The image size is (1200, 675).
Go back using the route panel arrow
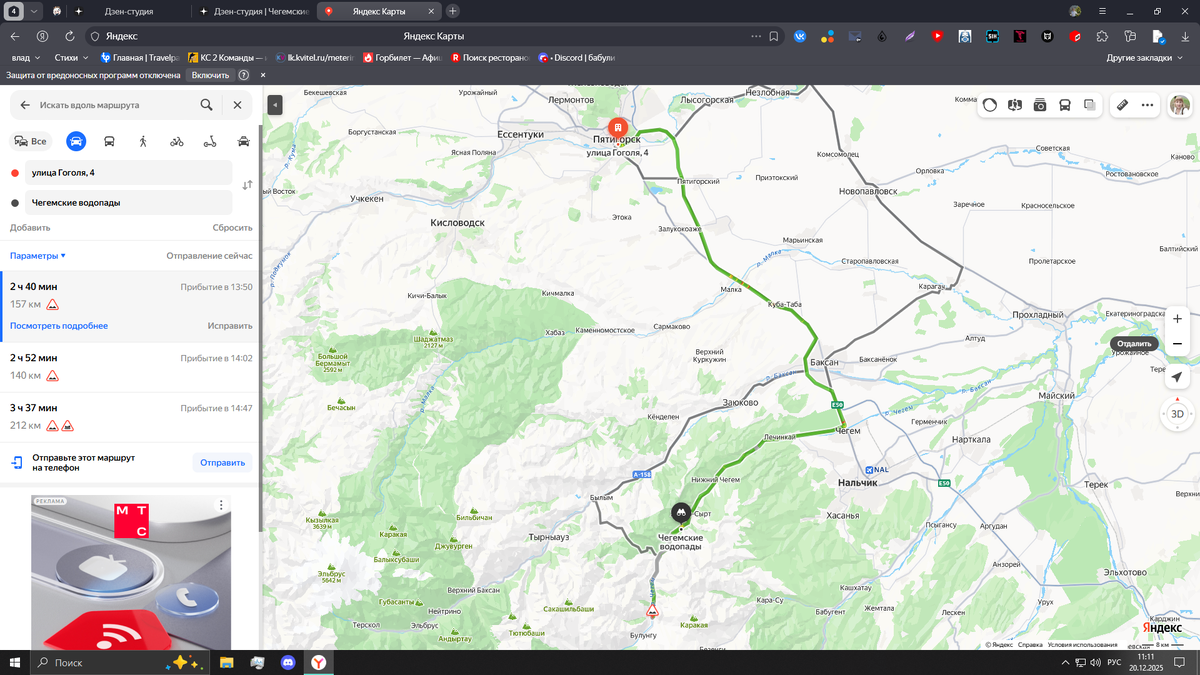[23, 104]
